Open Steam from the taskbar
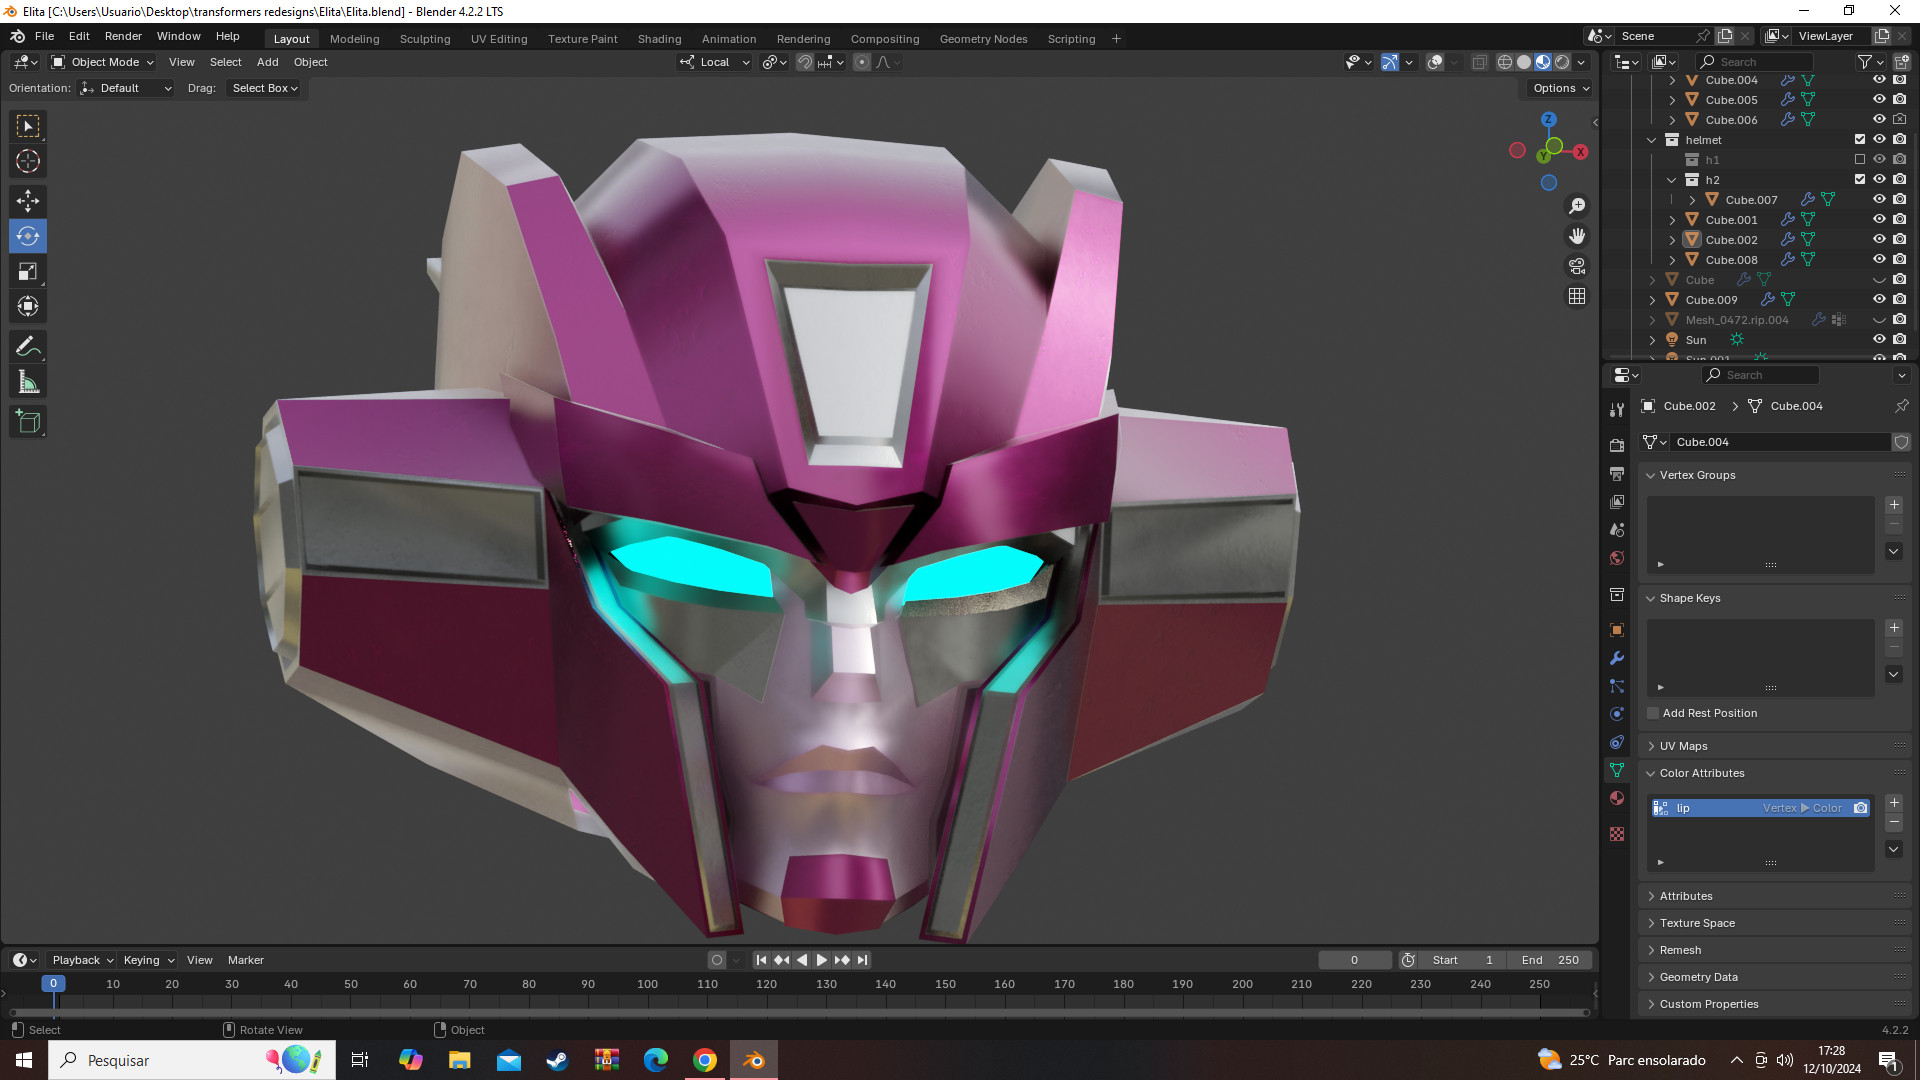This screenshot has height=1080, width=1920. point(558,1060)
